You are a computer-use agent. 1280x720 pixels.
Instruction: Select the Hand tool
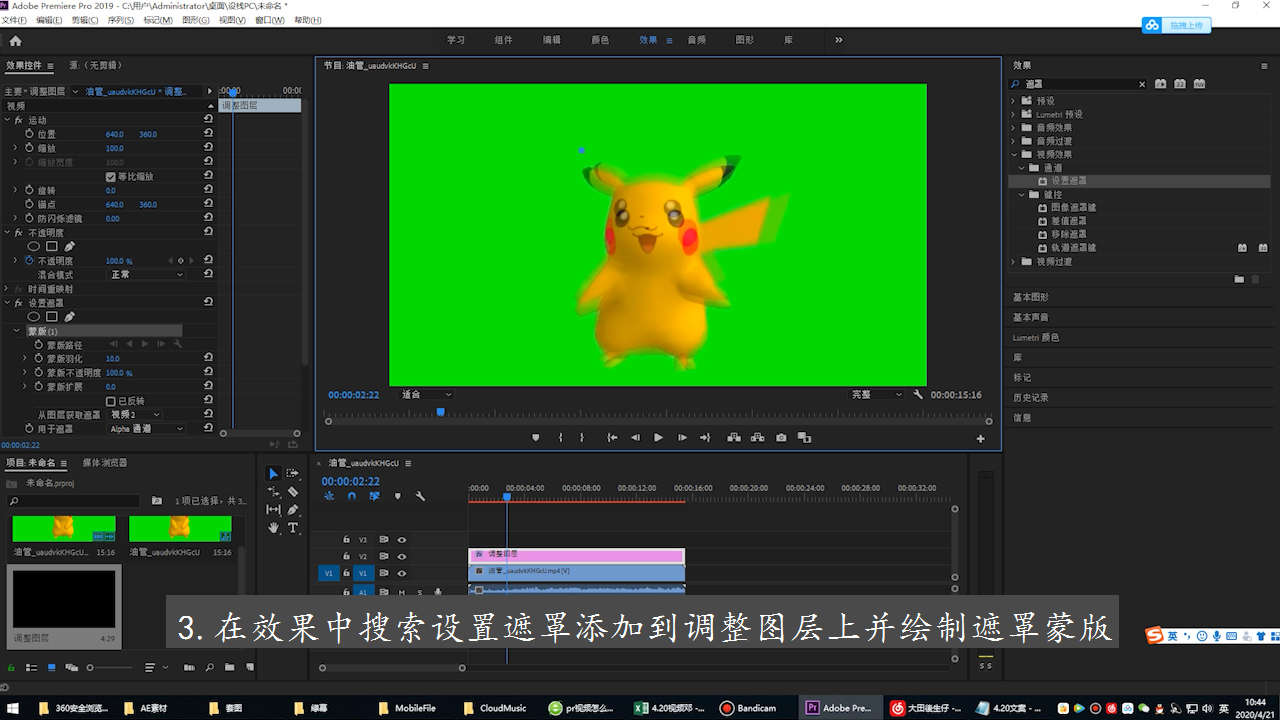coord(273,527)
